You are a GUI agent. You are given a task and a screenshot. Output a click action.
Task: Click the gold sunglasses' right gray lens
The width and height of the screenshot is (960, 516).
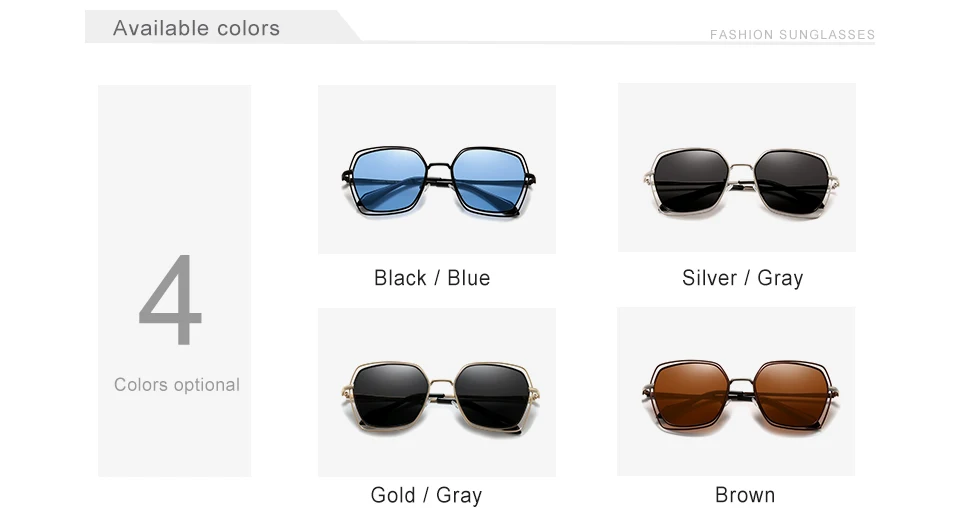(x=493, y=396)
